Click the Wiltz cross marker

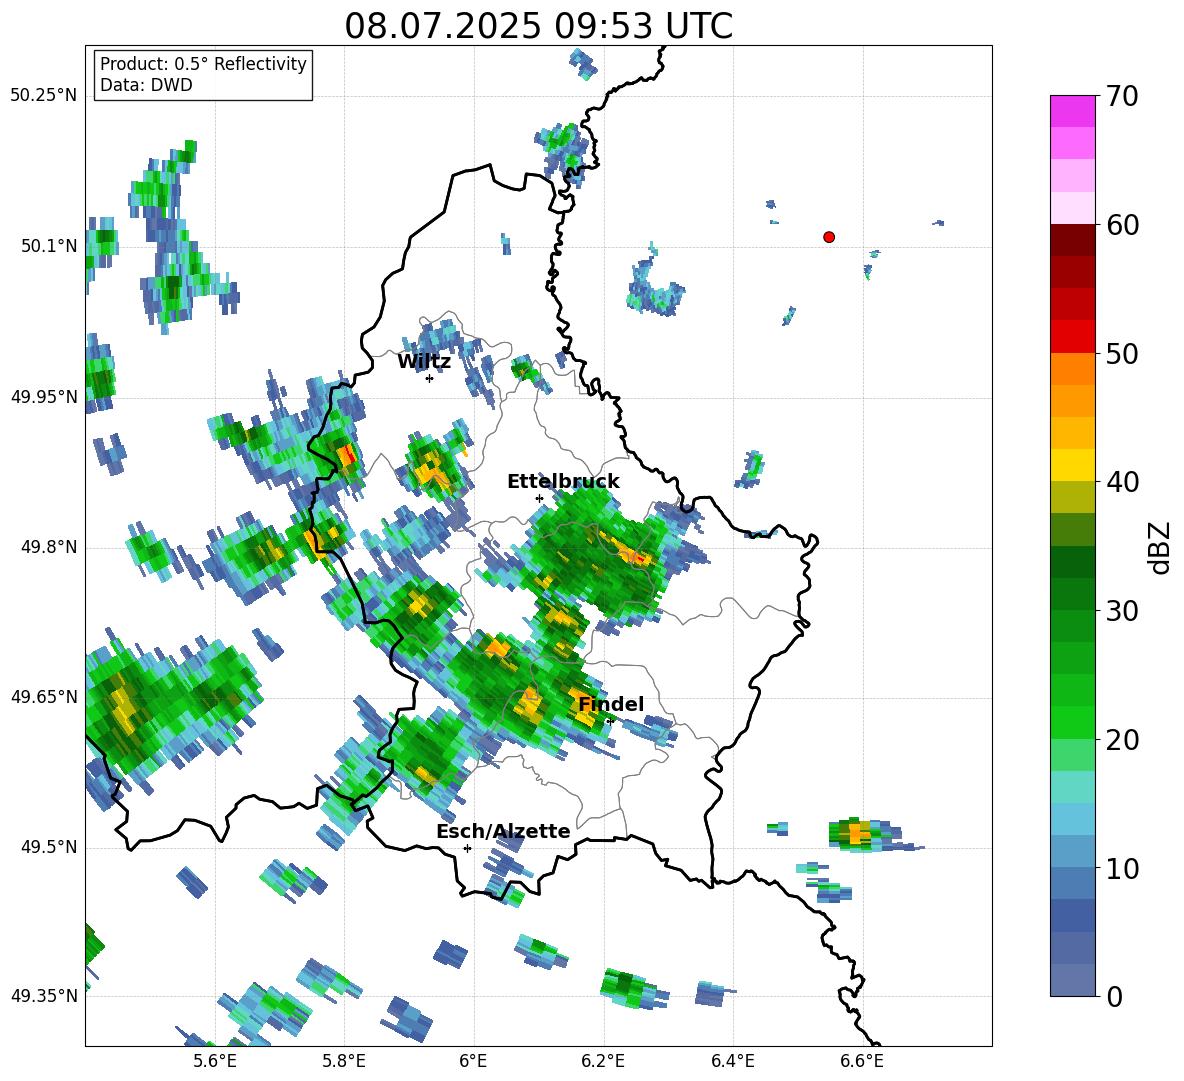coord(429,378)
